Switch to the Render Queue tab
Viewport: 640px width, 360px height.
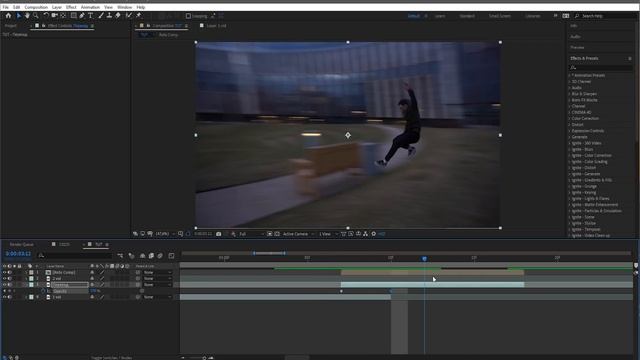pos(22,244)
